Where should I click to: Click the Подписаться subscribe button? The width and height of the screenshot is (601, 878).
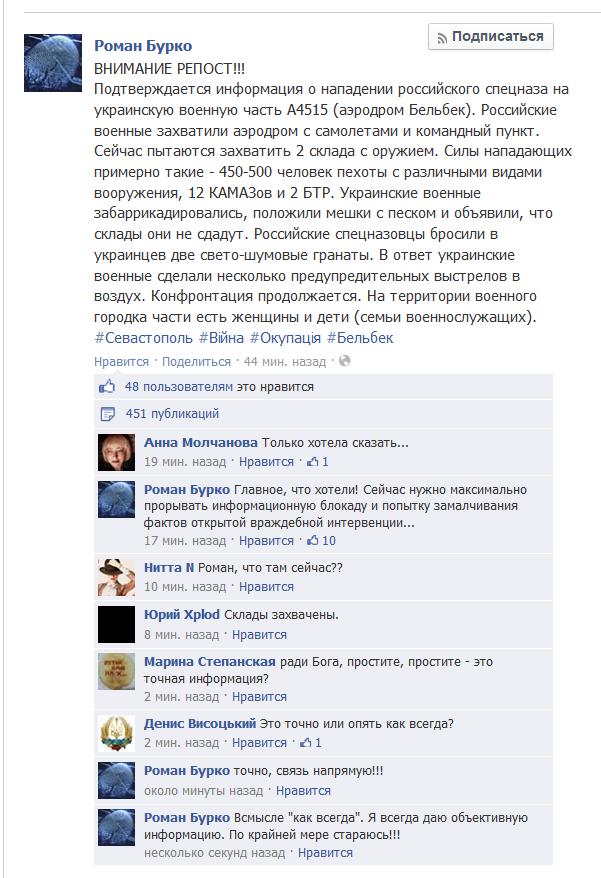pyautogui.click(x=491, y=37)
